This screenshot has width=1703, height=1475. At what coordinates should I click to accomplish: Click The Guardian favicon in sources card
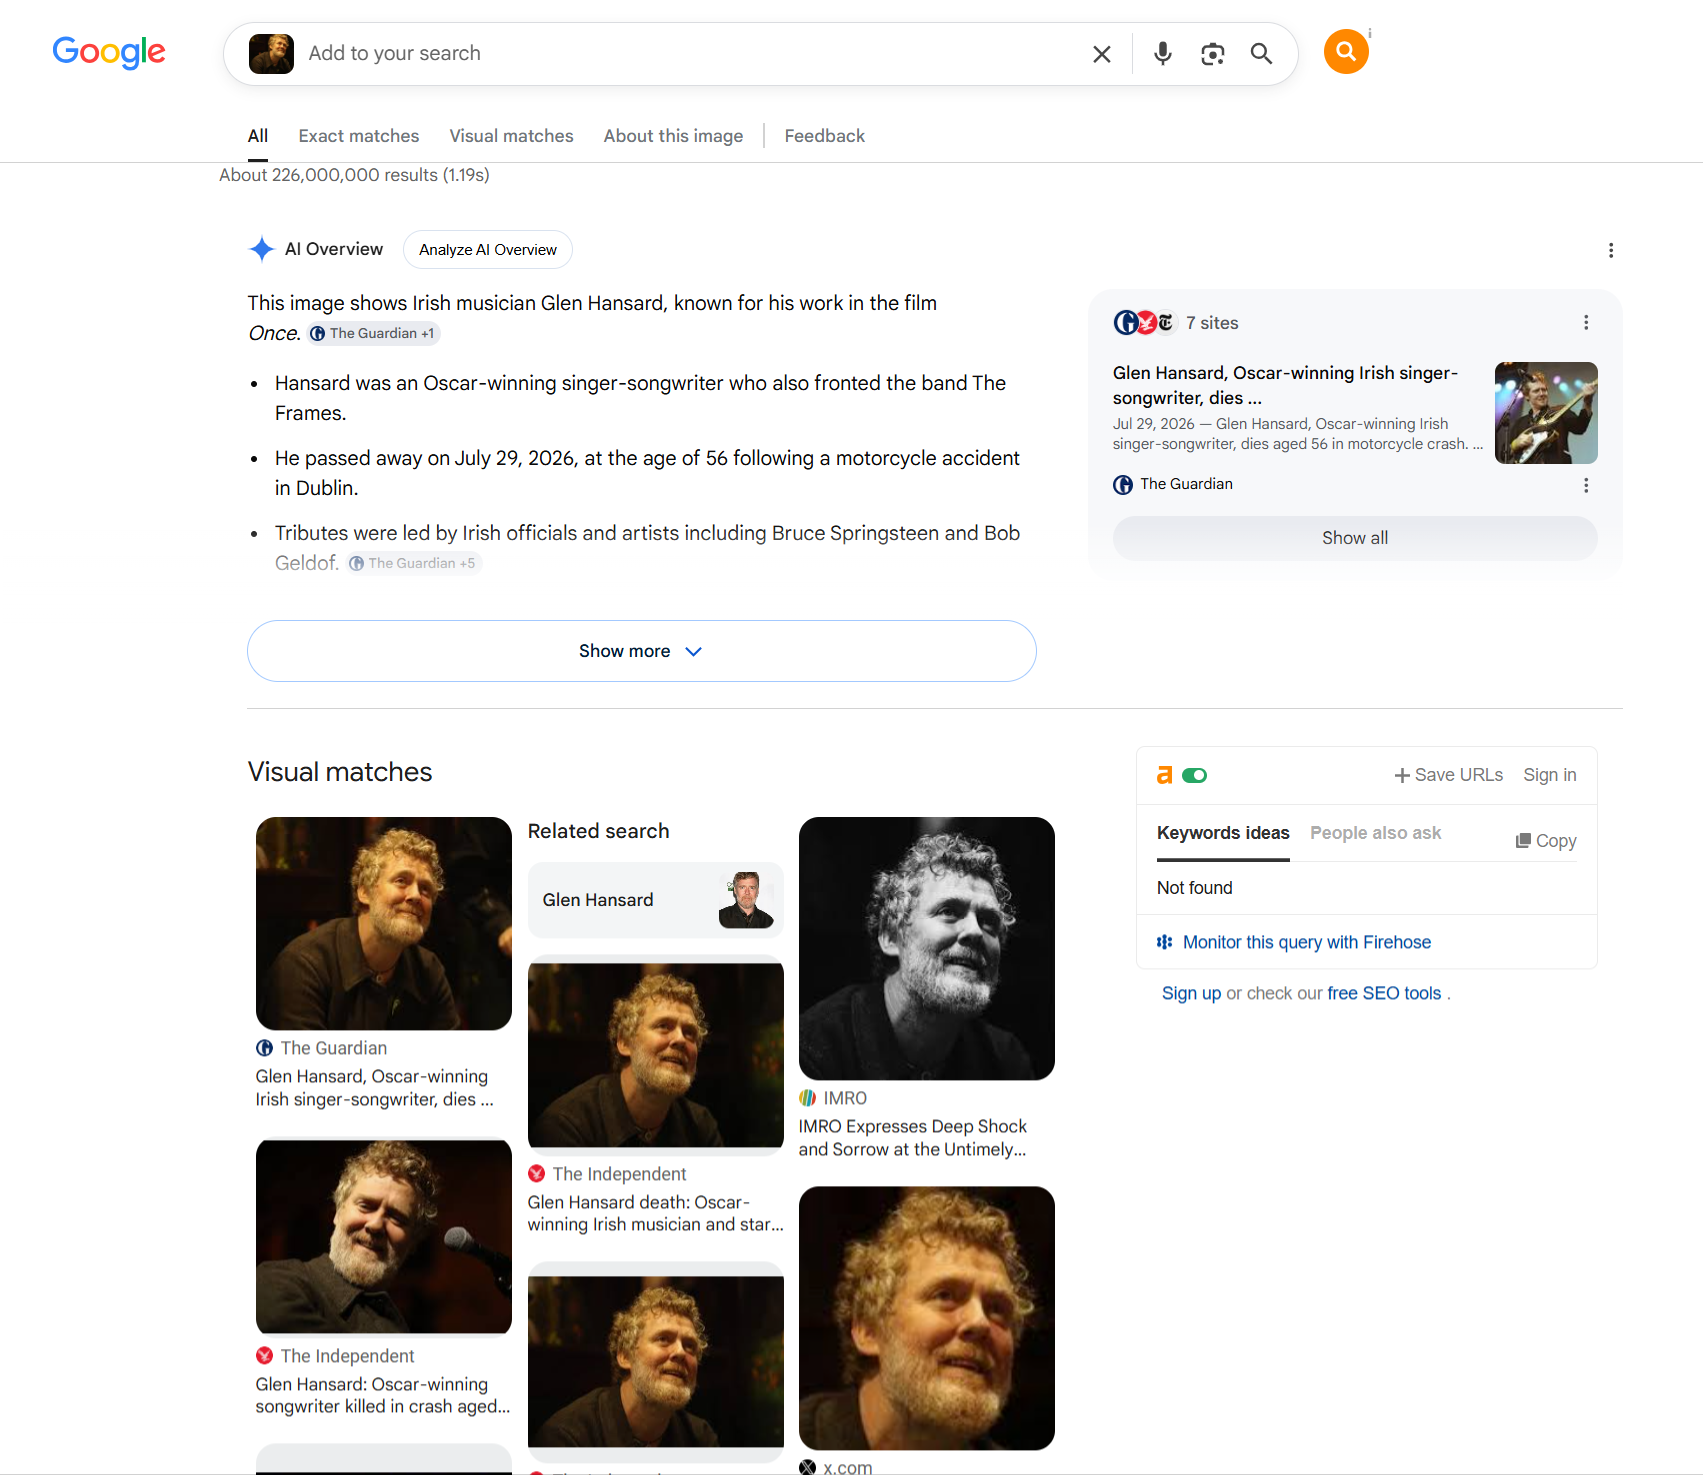[1123, 485]
